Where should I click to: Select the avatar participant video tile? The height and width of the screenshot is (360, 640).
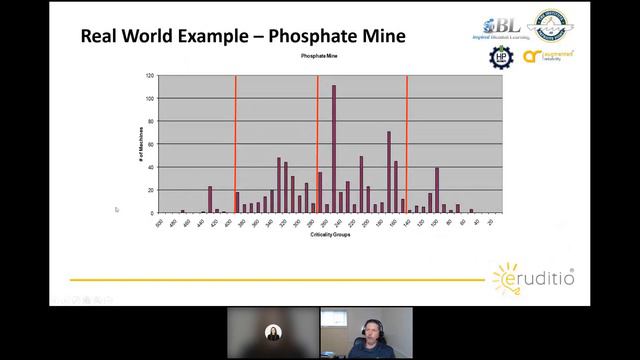(x=273, y=333)
